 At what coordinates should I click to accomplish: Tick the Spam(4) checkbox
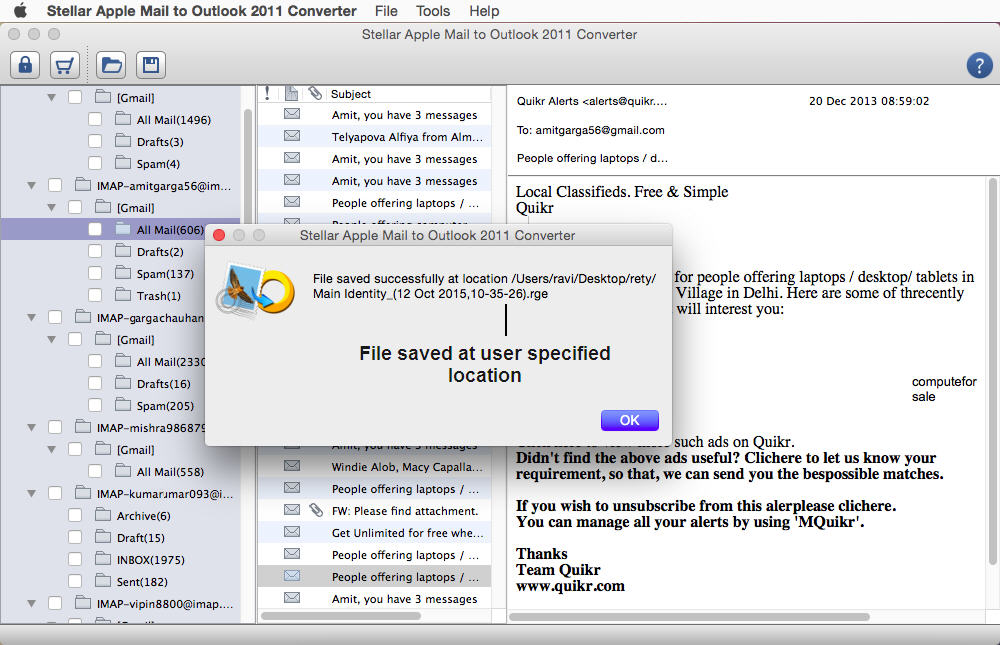pyautogui.click(x=95, y=163)
